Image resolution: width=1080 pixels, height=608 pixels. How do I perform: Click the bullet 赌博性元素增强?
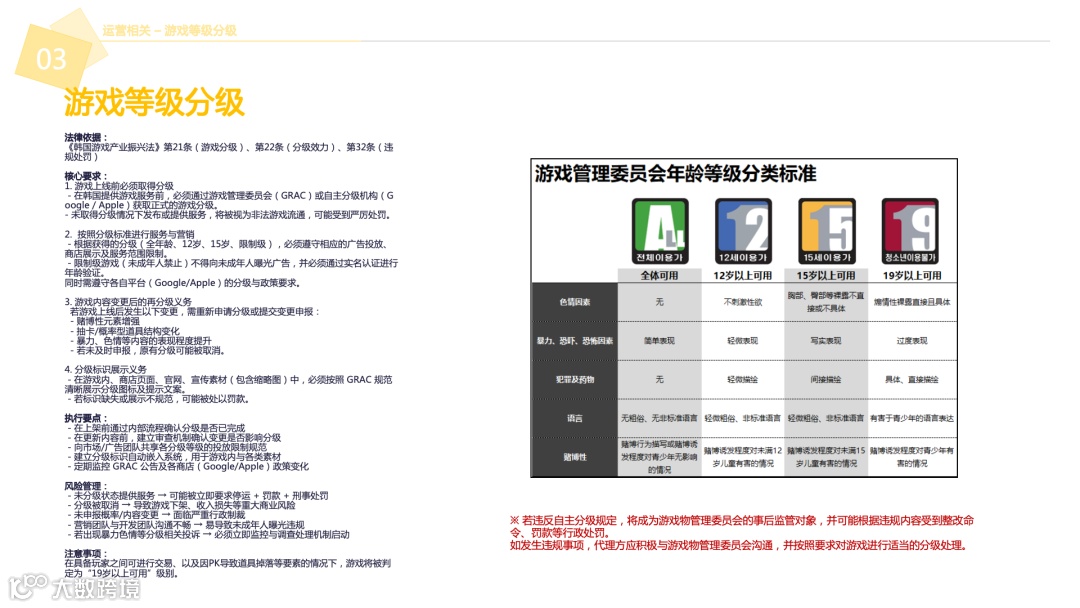pyautogui.click(x=105, y=321)
